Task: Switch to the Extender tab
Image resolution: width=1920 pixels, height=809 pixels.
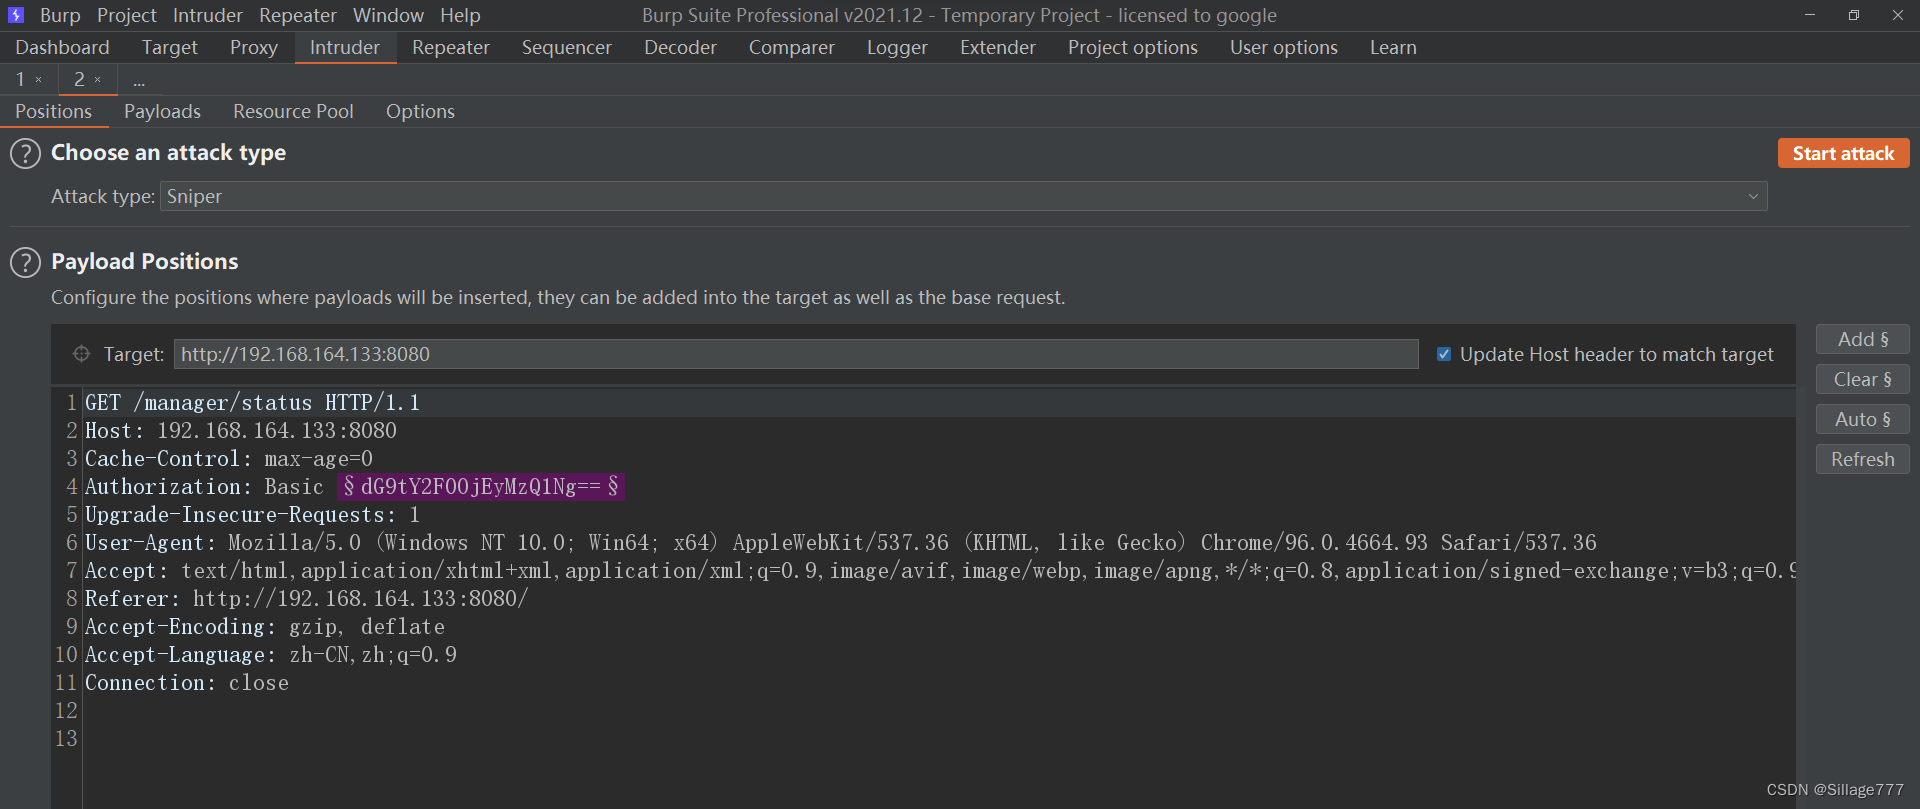Action: [x=997, y=47]
